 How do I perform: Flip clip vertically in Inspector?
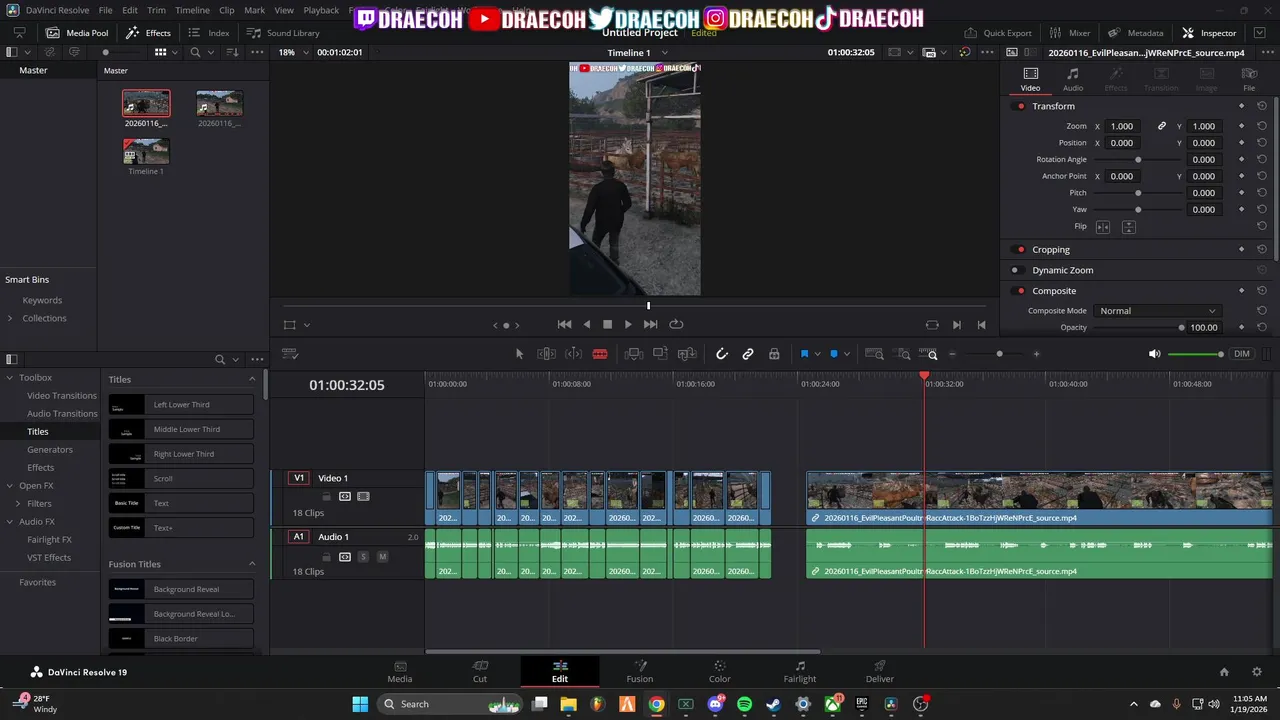coord(1128,227)
